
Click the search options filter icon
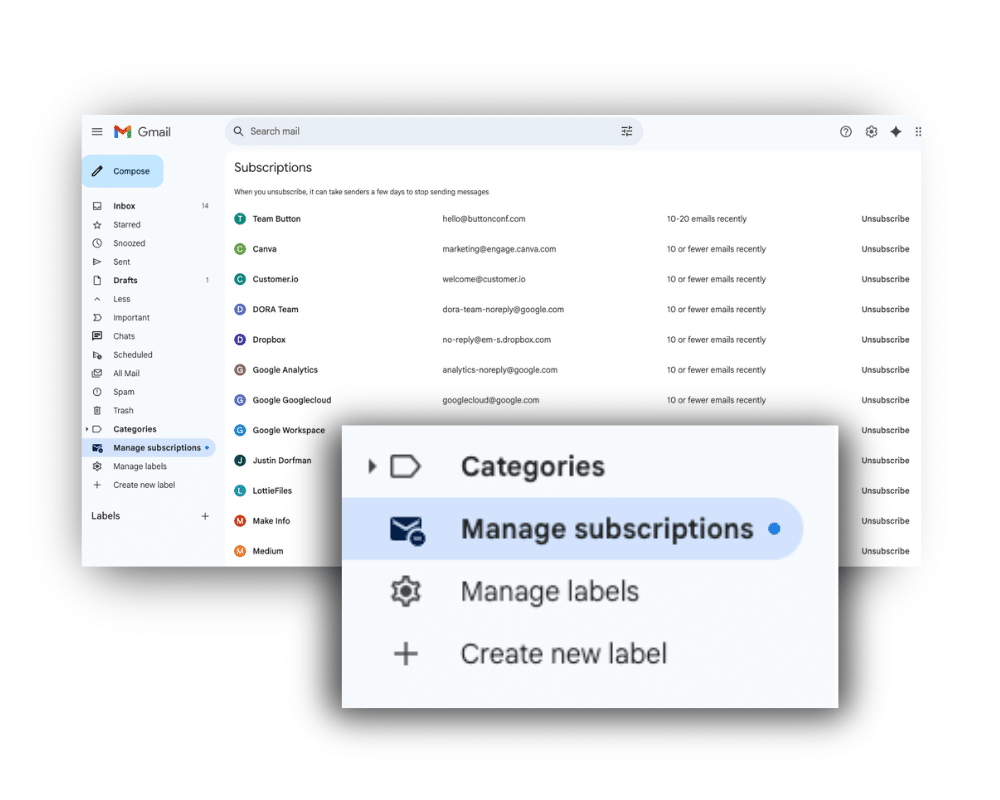pyautogui.click(x=627, y=131)
